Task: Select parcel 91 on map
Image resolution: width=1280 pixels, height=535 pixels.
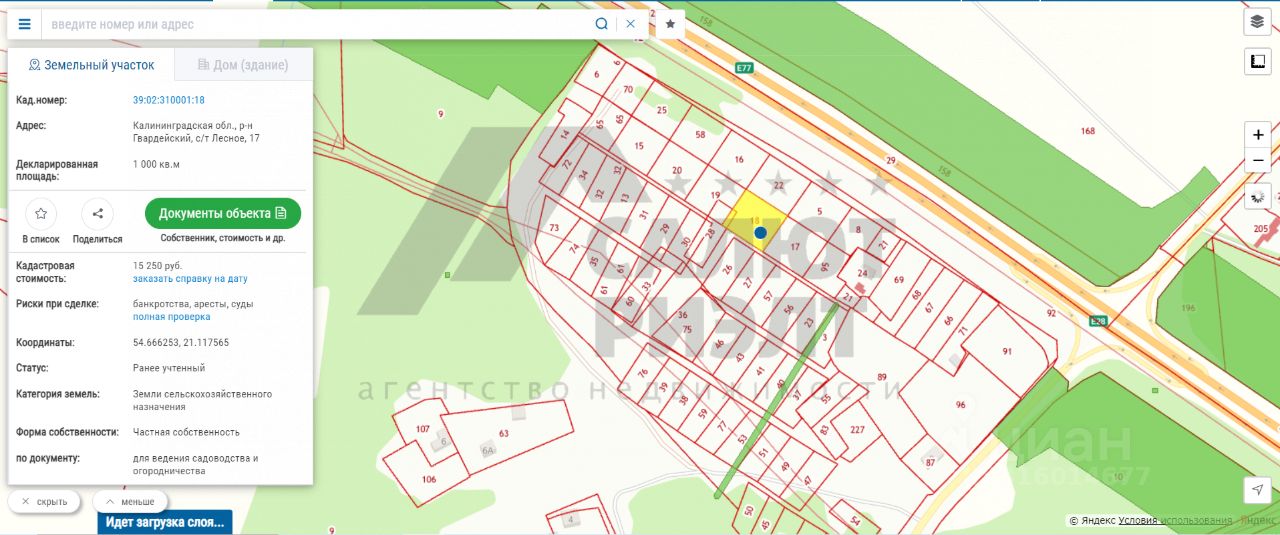Action: (1008, 351)
